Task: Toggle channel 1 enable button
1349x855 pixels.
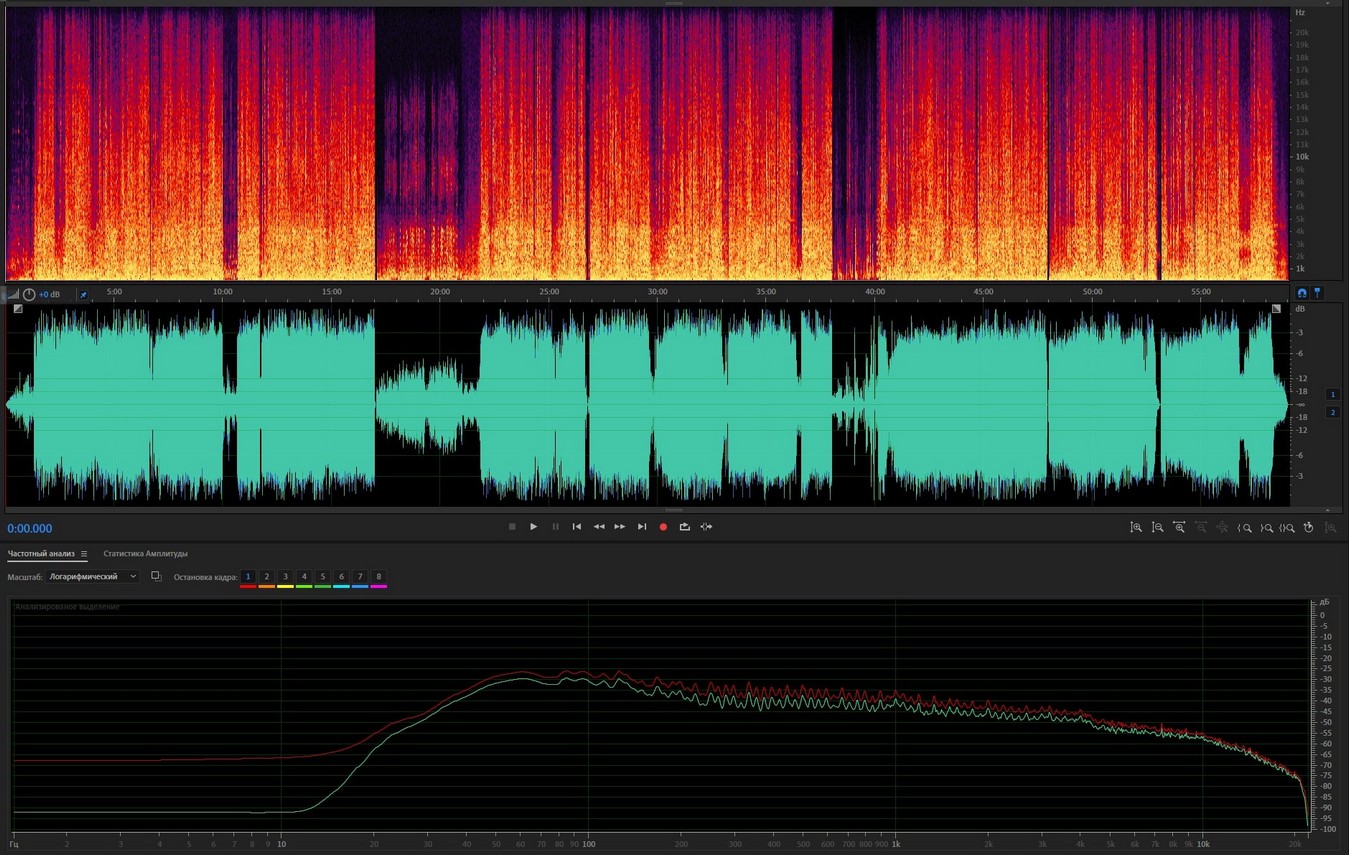Action: [1332, 394]
